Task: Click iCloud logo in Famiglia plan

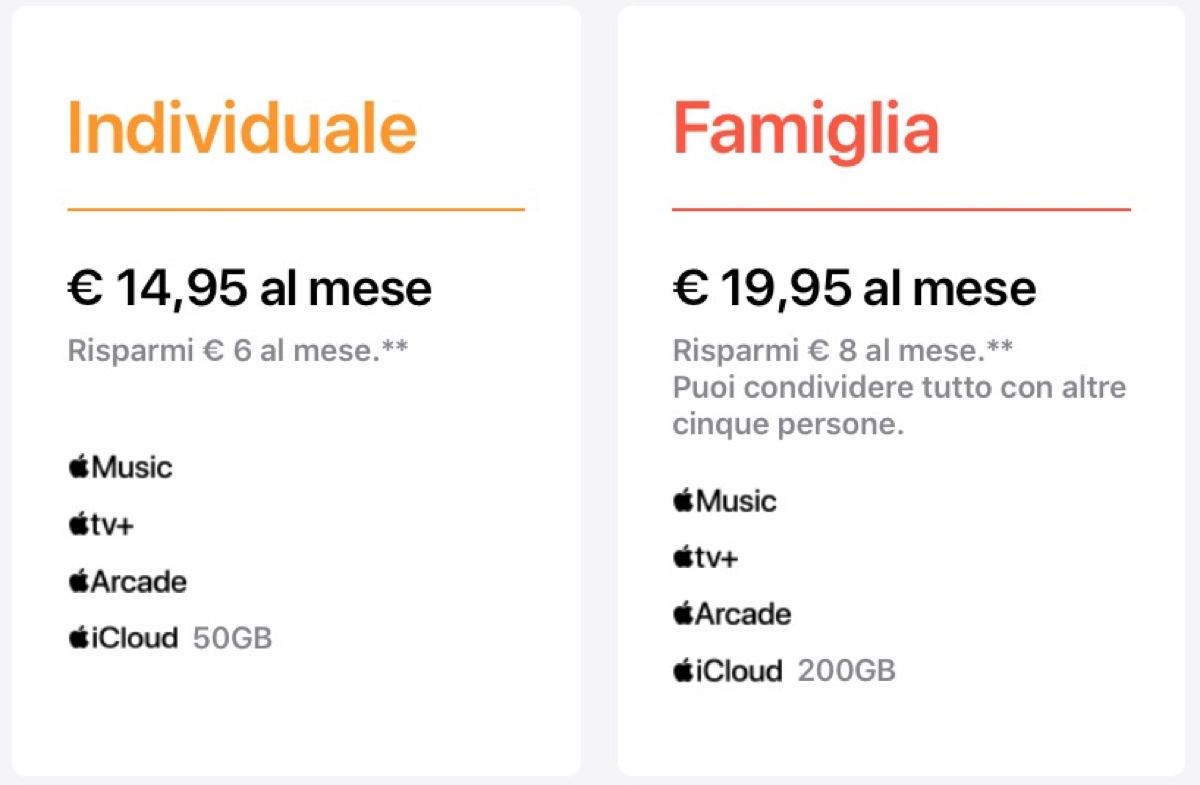Action: 727,671
